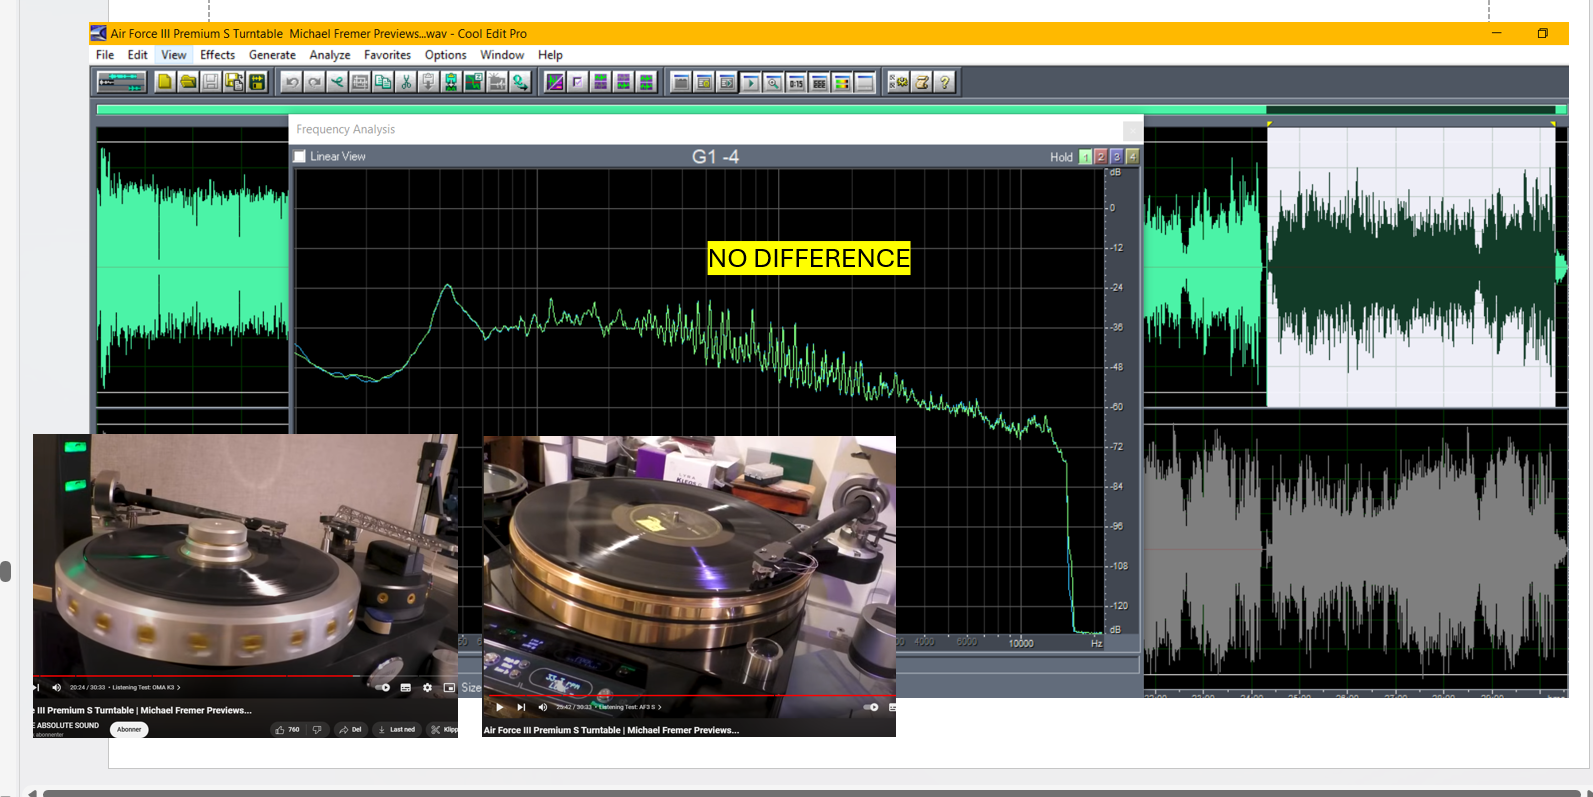Click the Last ned download button

pyautogui.click(x=397, y=730)
